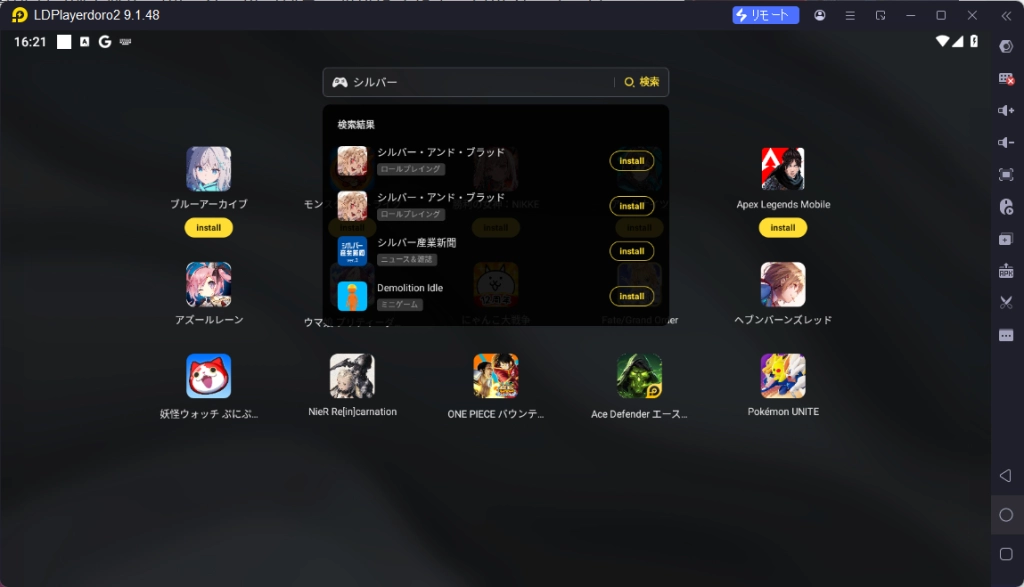Viewport: 1024px width, 587px height.
Task: Click the Google G icon in status bar
Action: [104, 42]
